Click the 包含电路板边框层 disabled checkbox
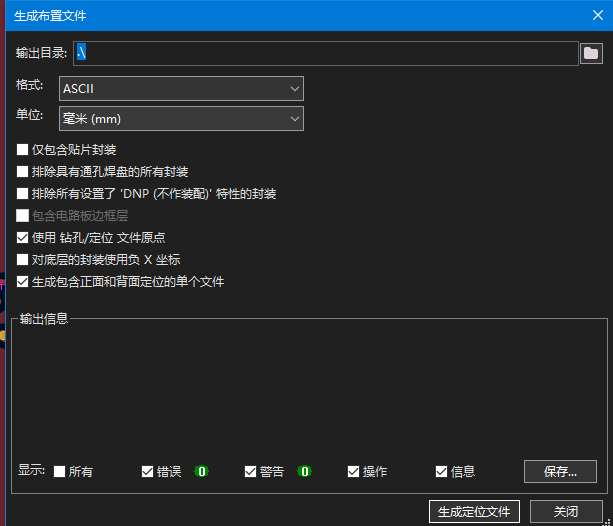Viewport: 613px width, 526px height. coord(22,215)
